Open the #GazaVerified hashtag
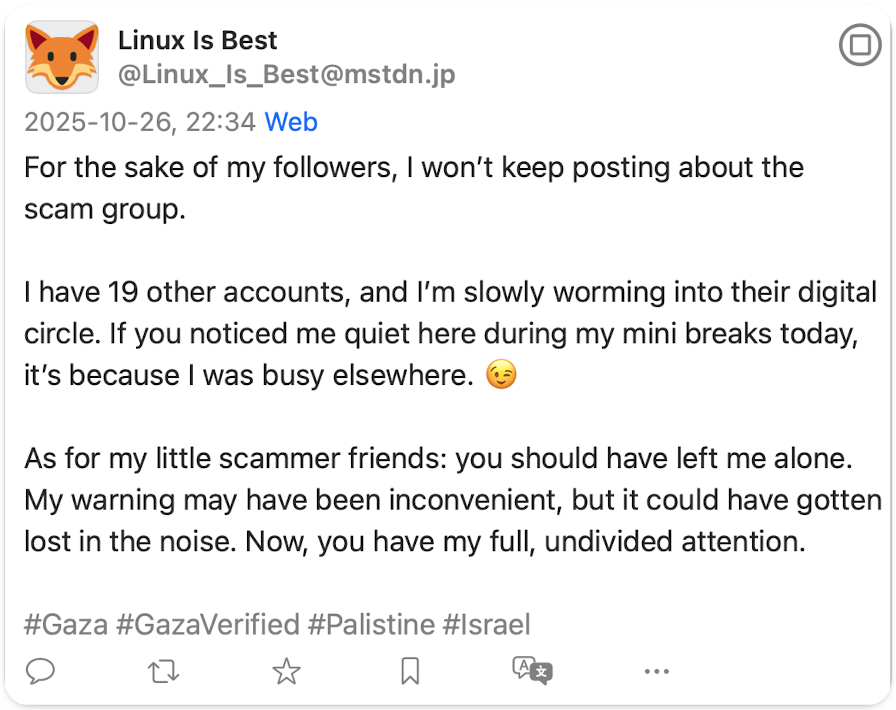 207,624
